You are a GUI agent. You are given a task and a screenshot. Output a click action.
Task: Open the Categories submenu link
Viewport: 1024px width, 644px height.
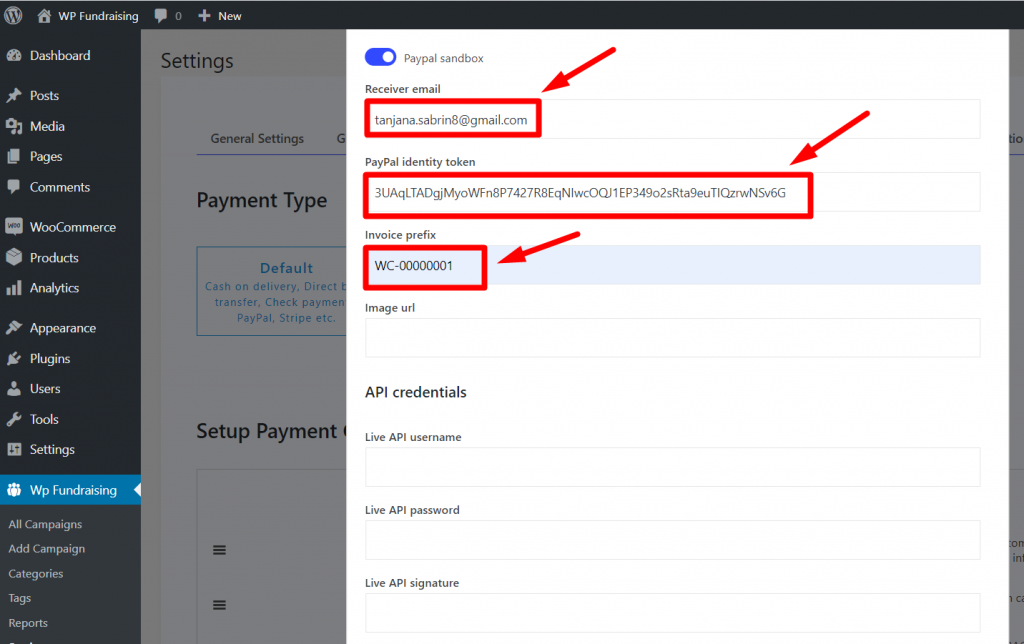point(36,573)
